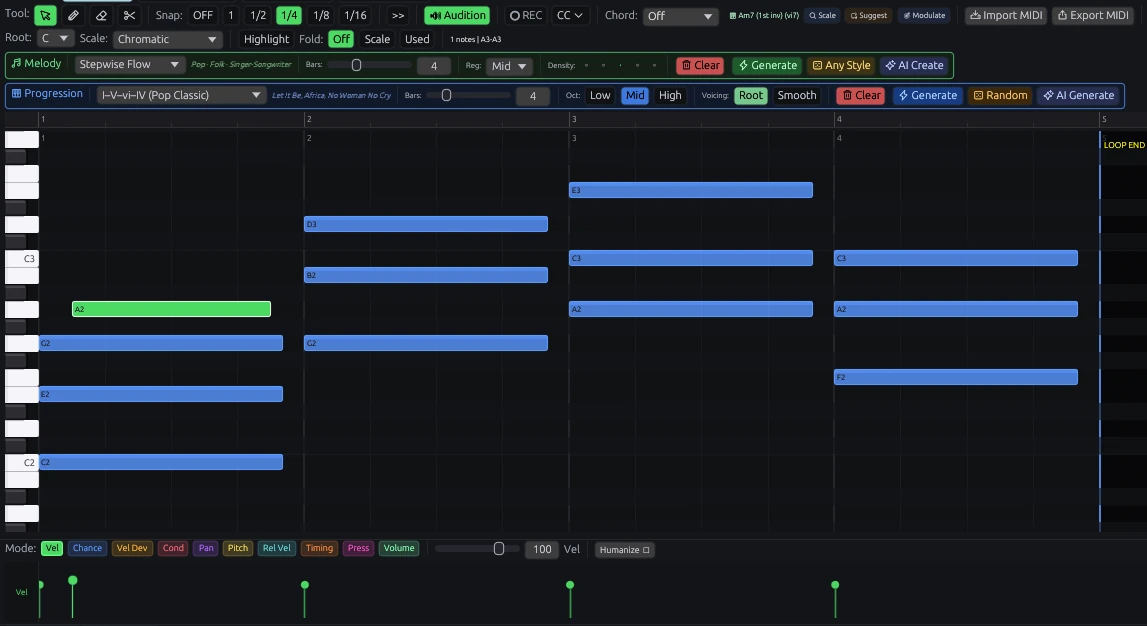The width and height of the screenshot is (1147, 626).
Task: Select the eraser tool
Action: point(102,15)
